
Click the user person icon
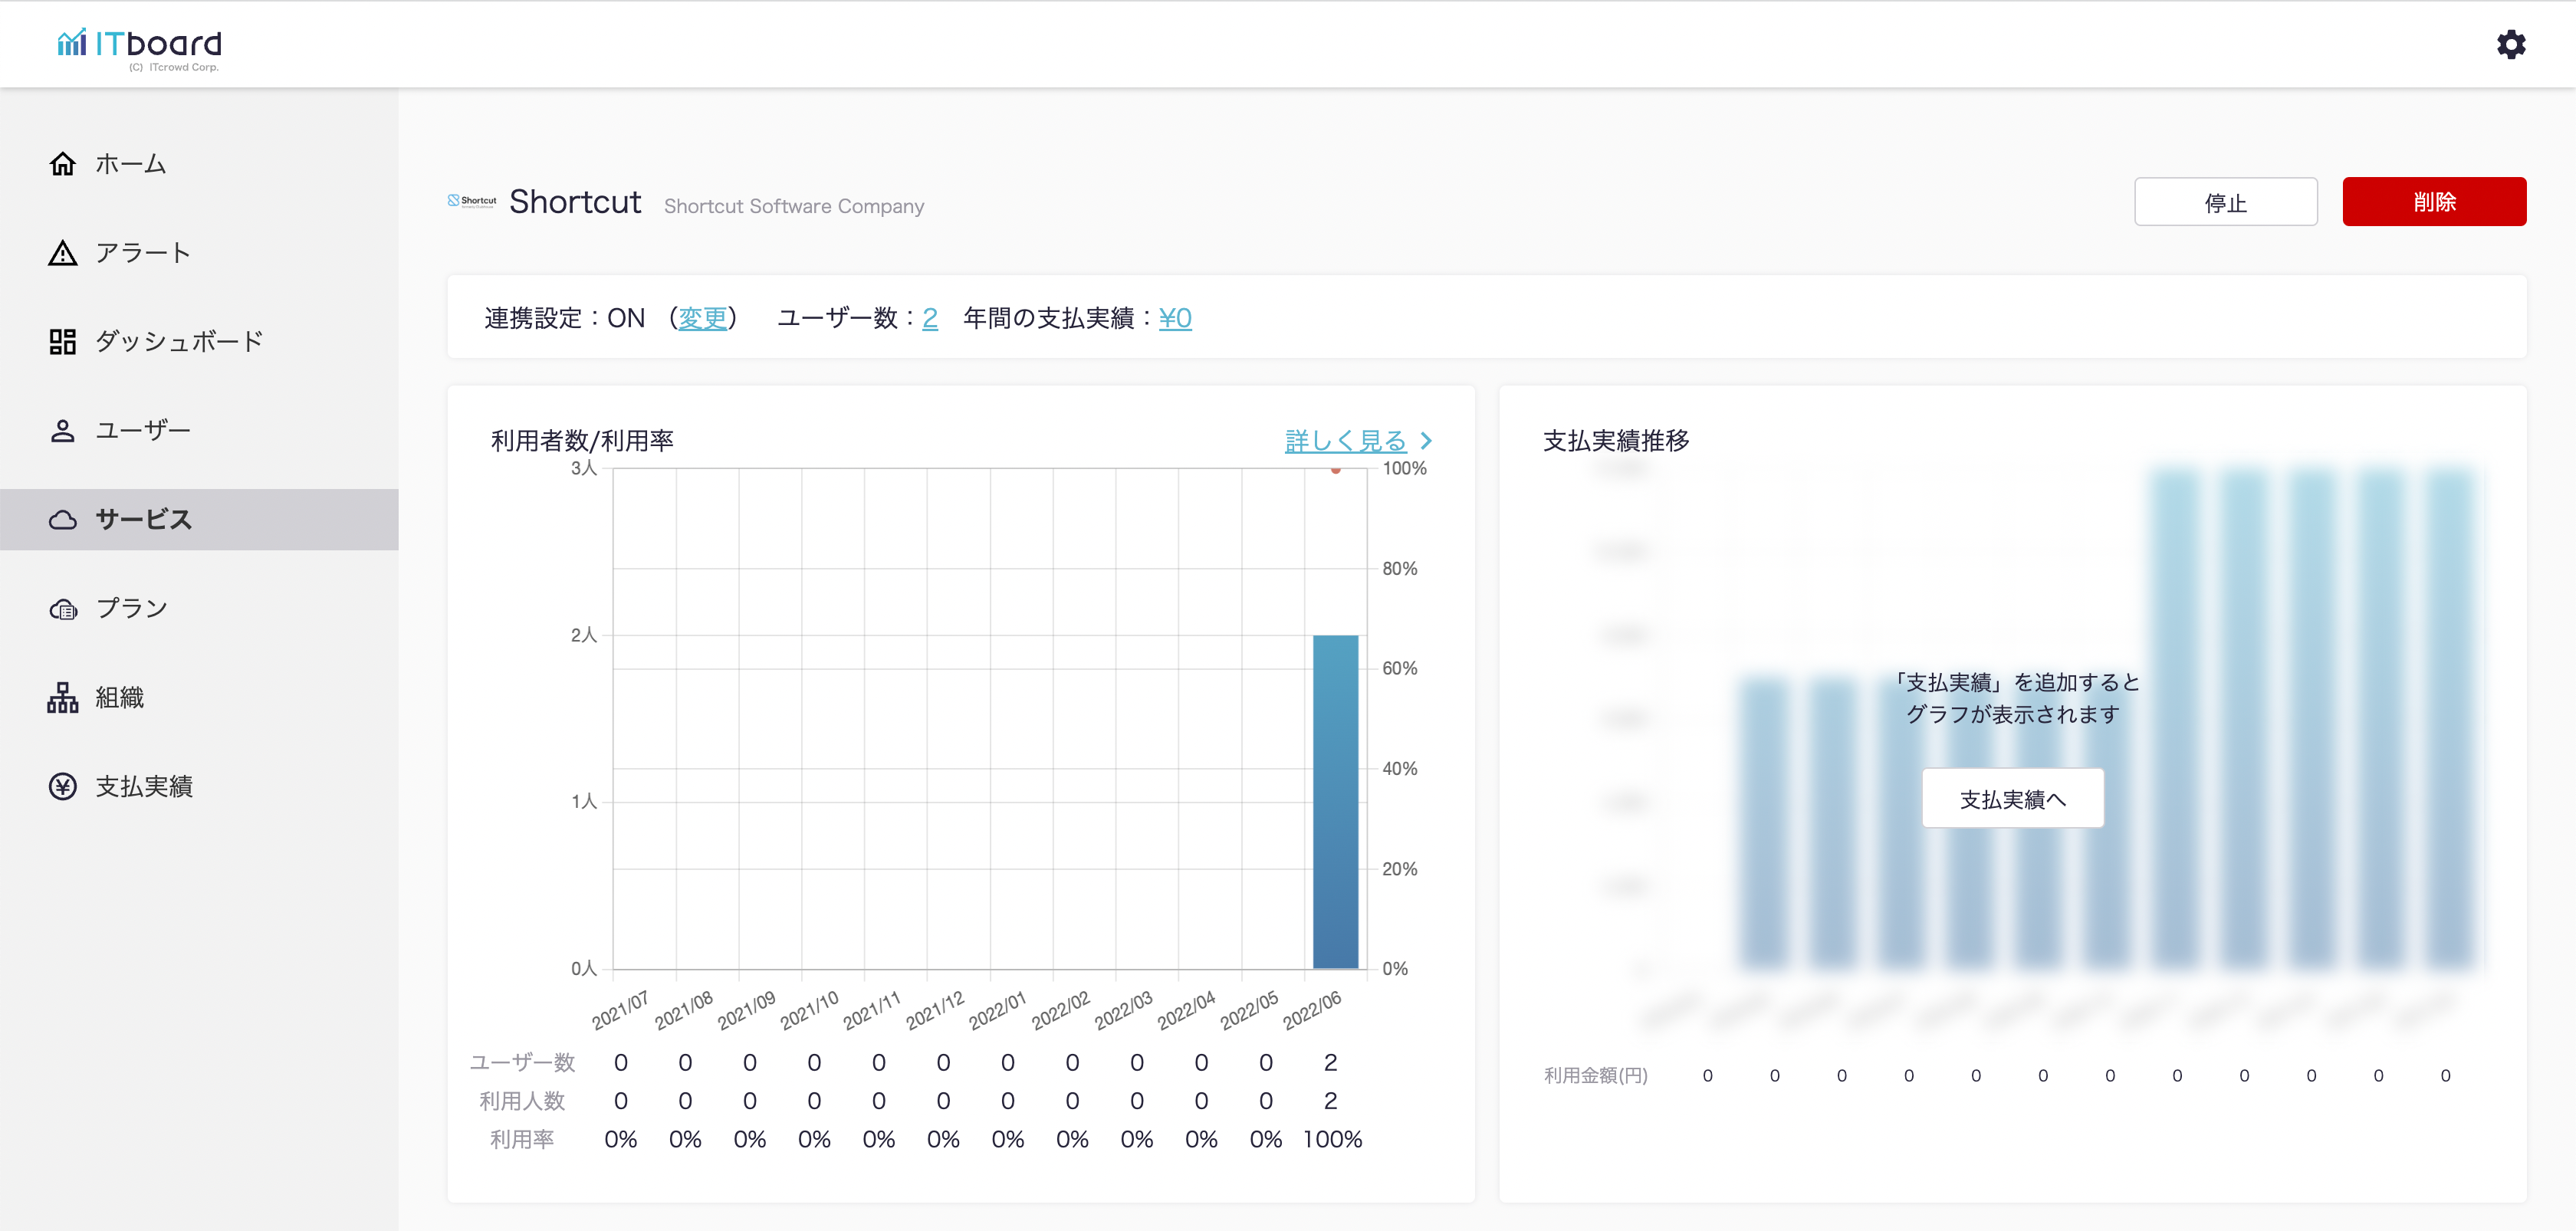[62, 431]
